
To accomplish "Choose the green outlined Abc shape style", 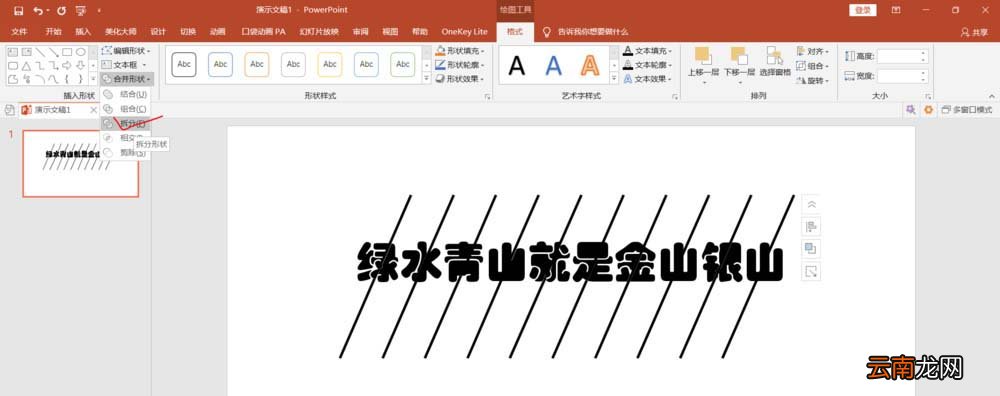I will [x=402, y=64].
